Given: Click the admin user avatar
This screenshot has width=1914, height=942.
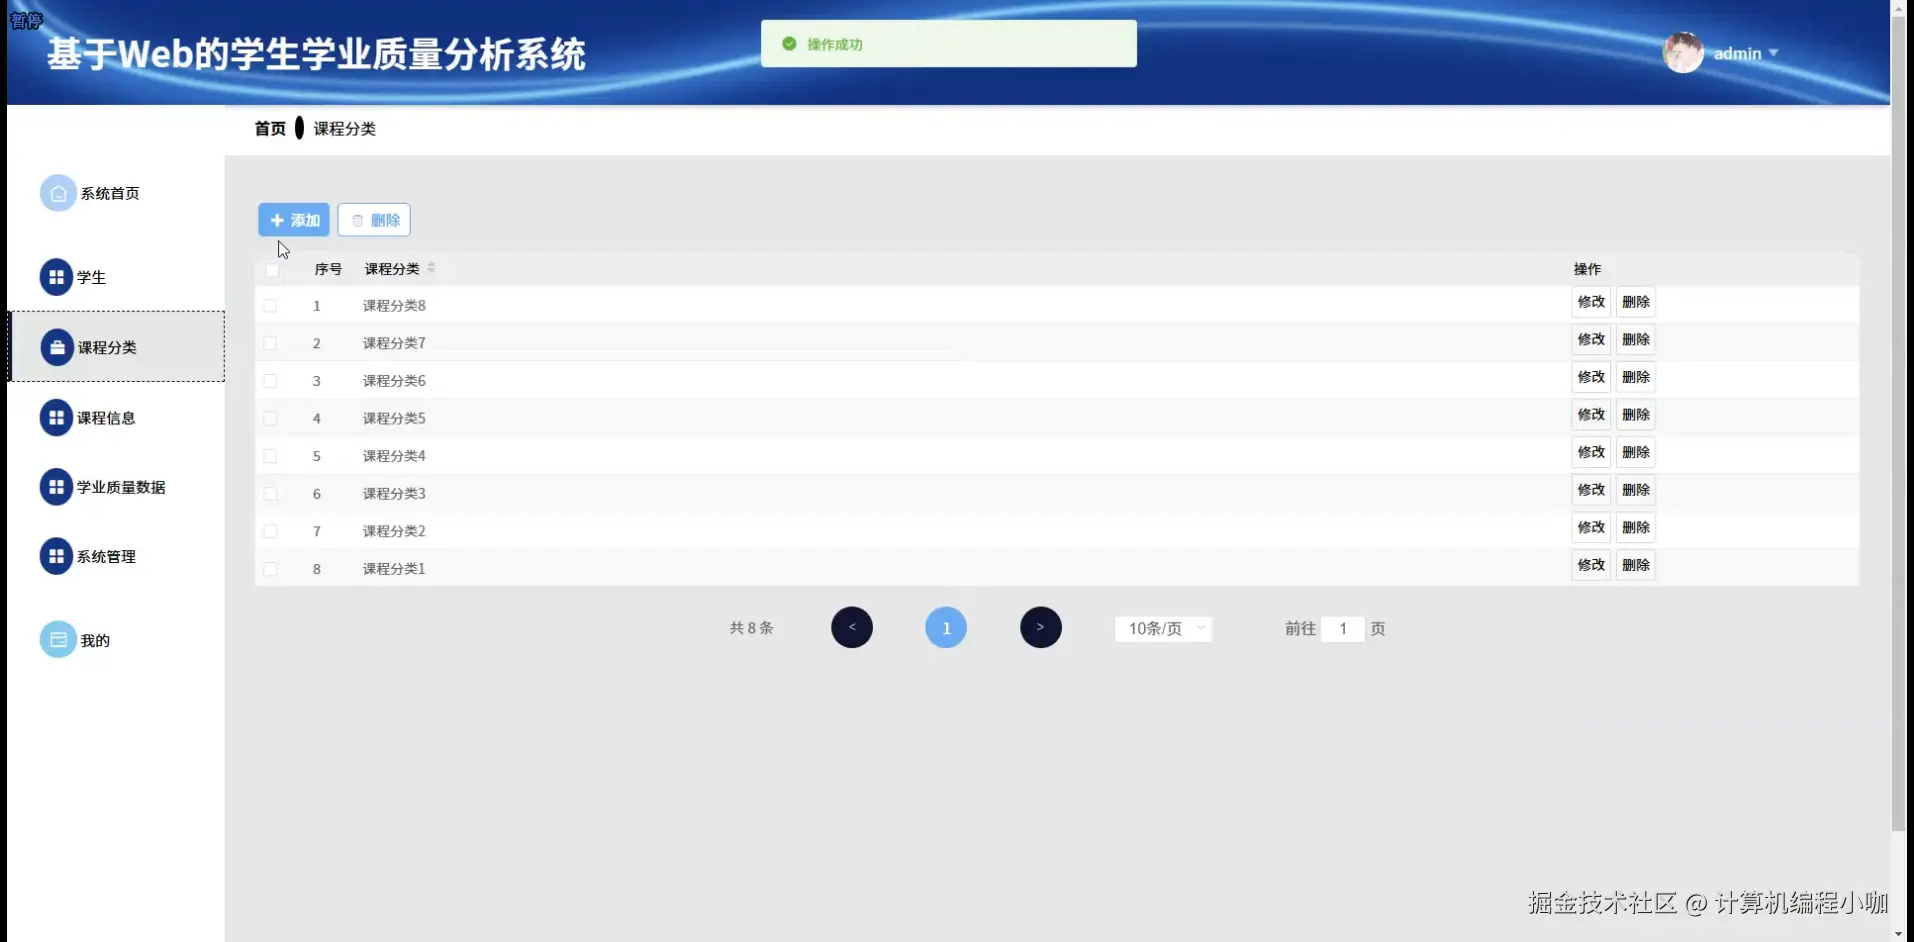Looking at the screenshot, I should [1684, 53].
